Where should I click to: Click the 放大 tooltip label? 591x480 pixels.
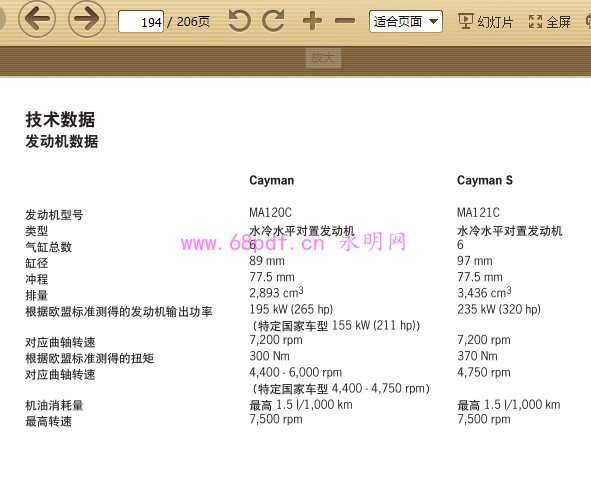(323, 58)
